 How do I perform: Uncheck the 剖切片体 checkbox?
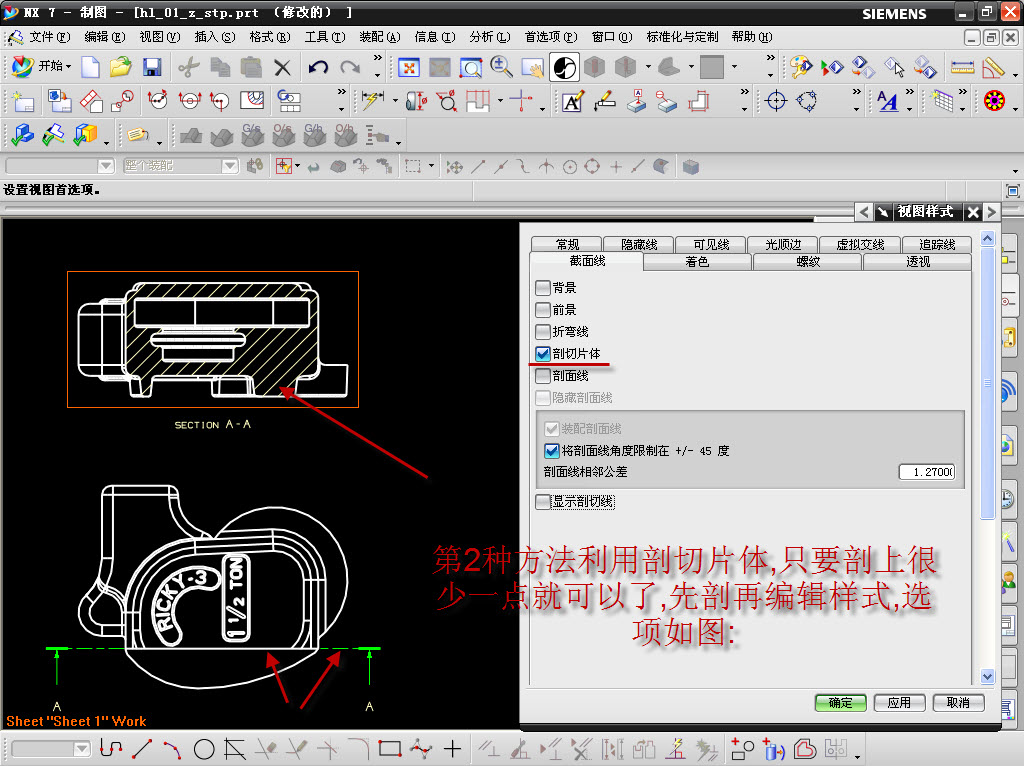pos(542,354)
